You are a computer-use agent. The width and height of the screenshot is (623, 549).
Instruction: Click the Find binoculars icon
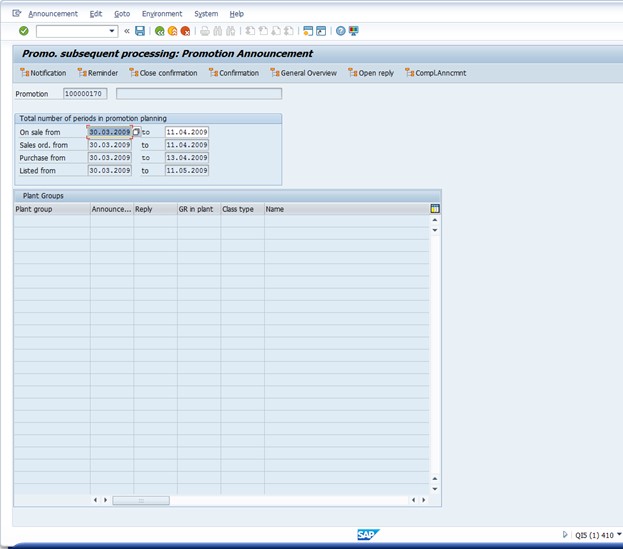coord(218,31)
